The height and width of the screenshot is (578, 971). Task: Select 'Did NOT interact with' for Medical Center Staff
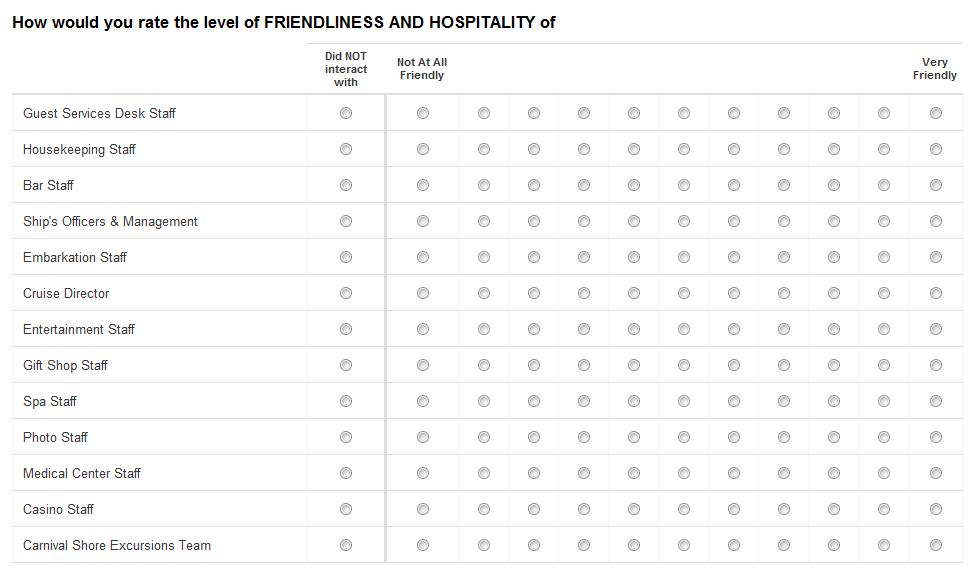point(346,473)
